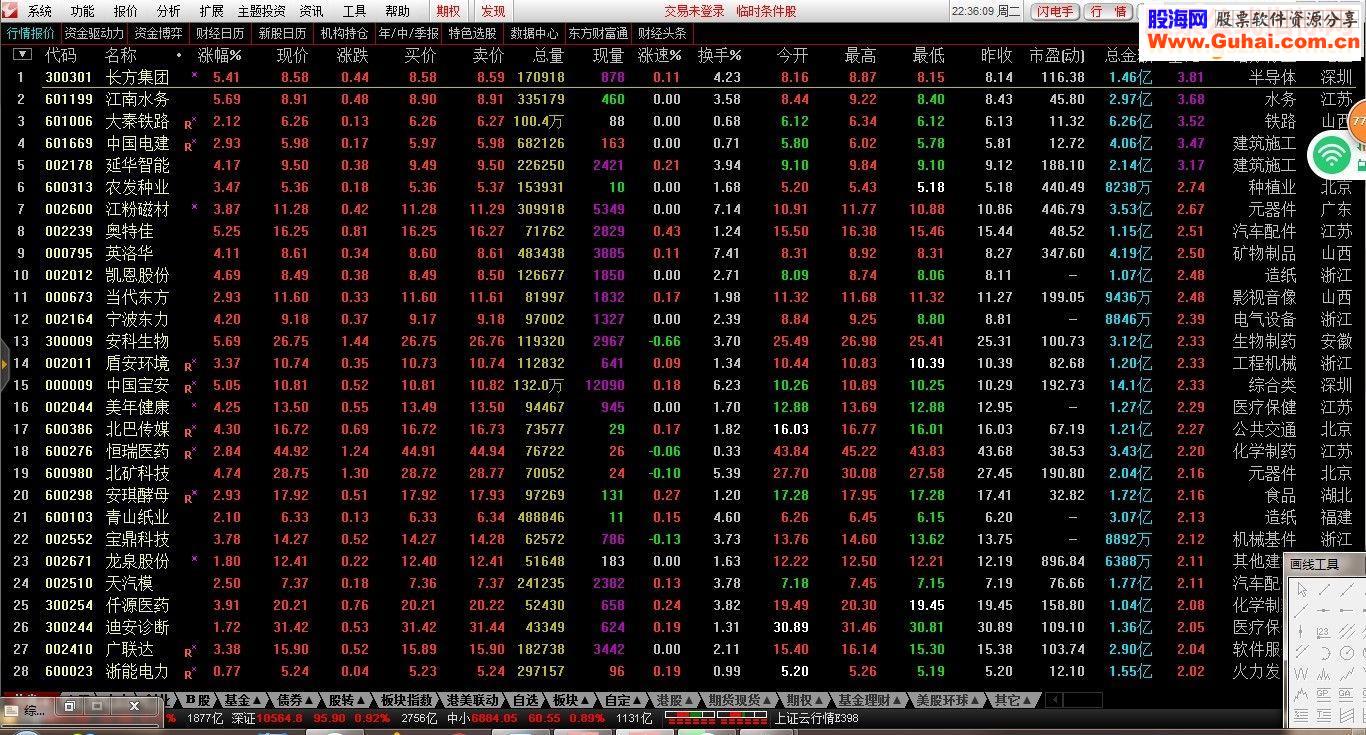The height and width of the screenshot is (735, 1366).
Task: Open the table corner dropdown arrow above row 1
Action: 22,55
